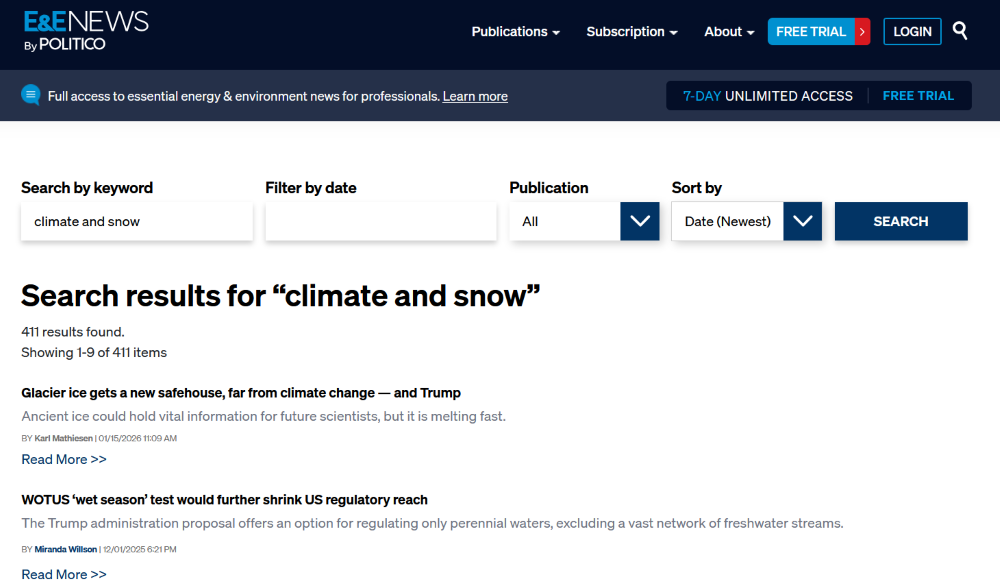Viewport: 1000px width, 584px height.
Task: Expand the Publication filter dropdown
Action: click(640, 221)
